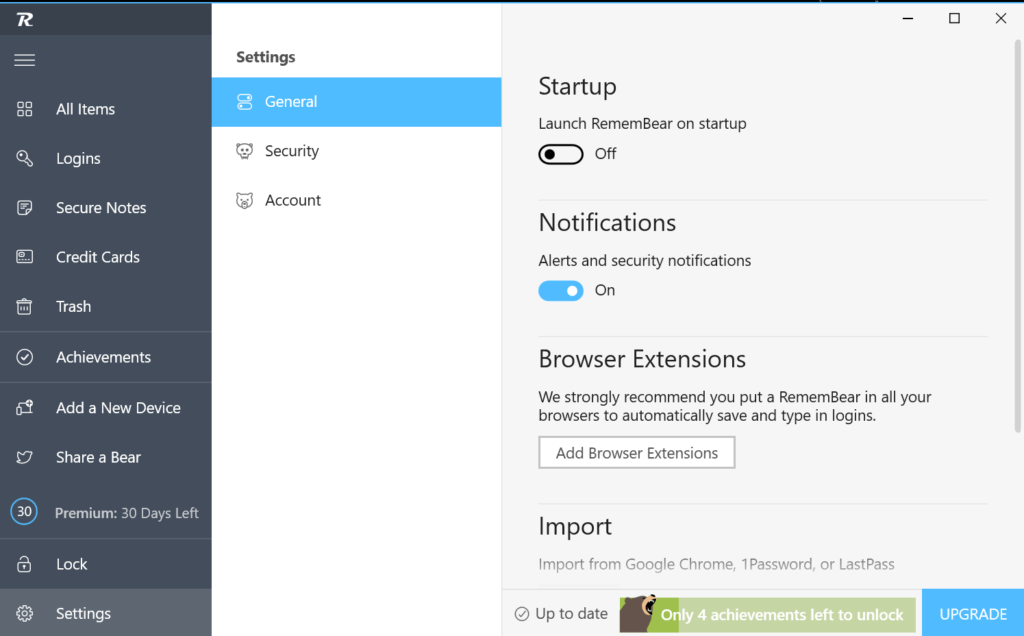
Task: Click the Import section heading
Action: pos(575,526)
